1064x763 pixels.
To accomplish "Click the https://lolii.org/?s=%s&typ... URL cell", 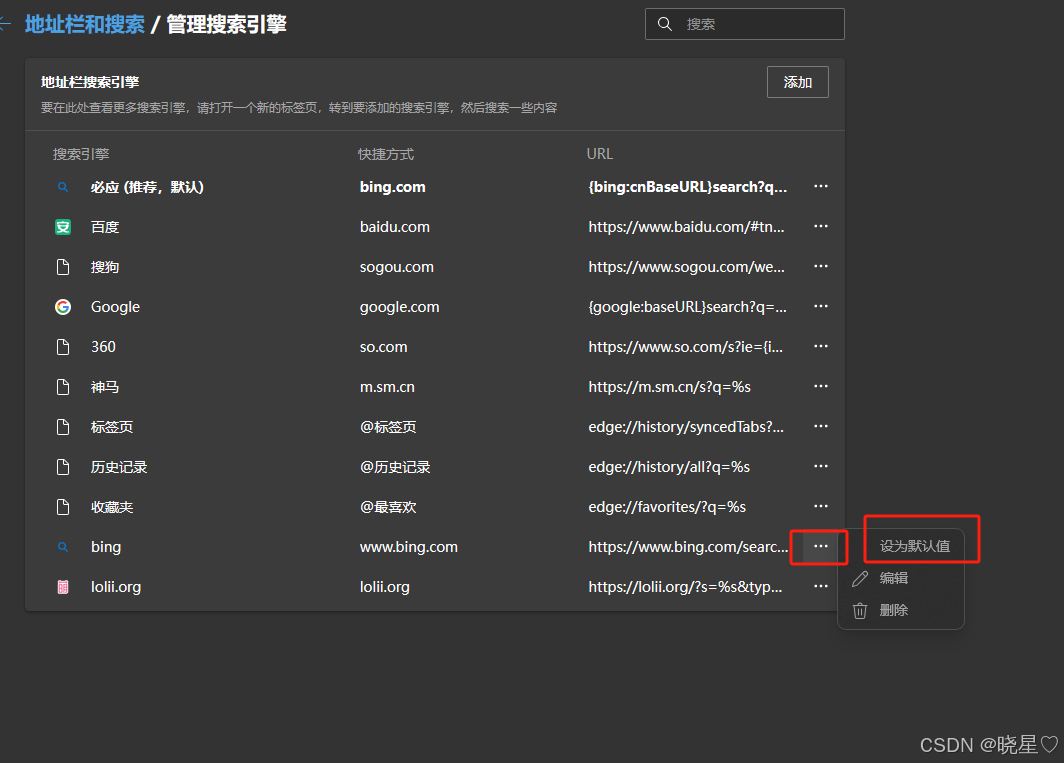I will (685, 587).
